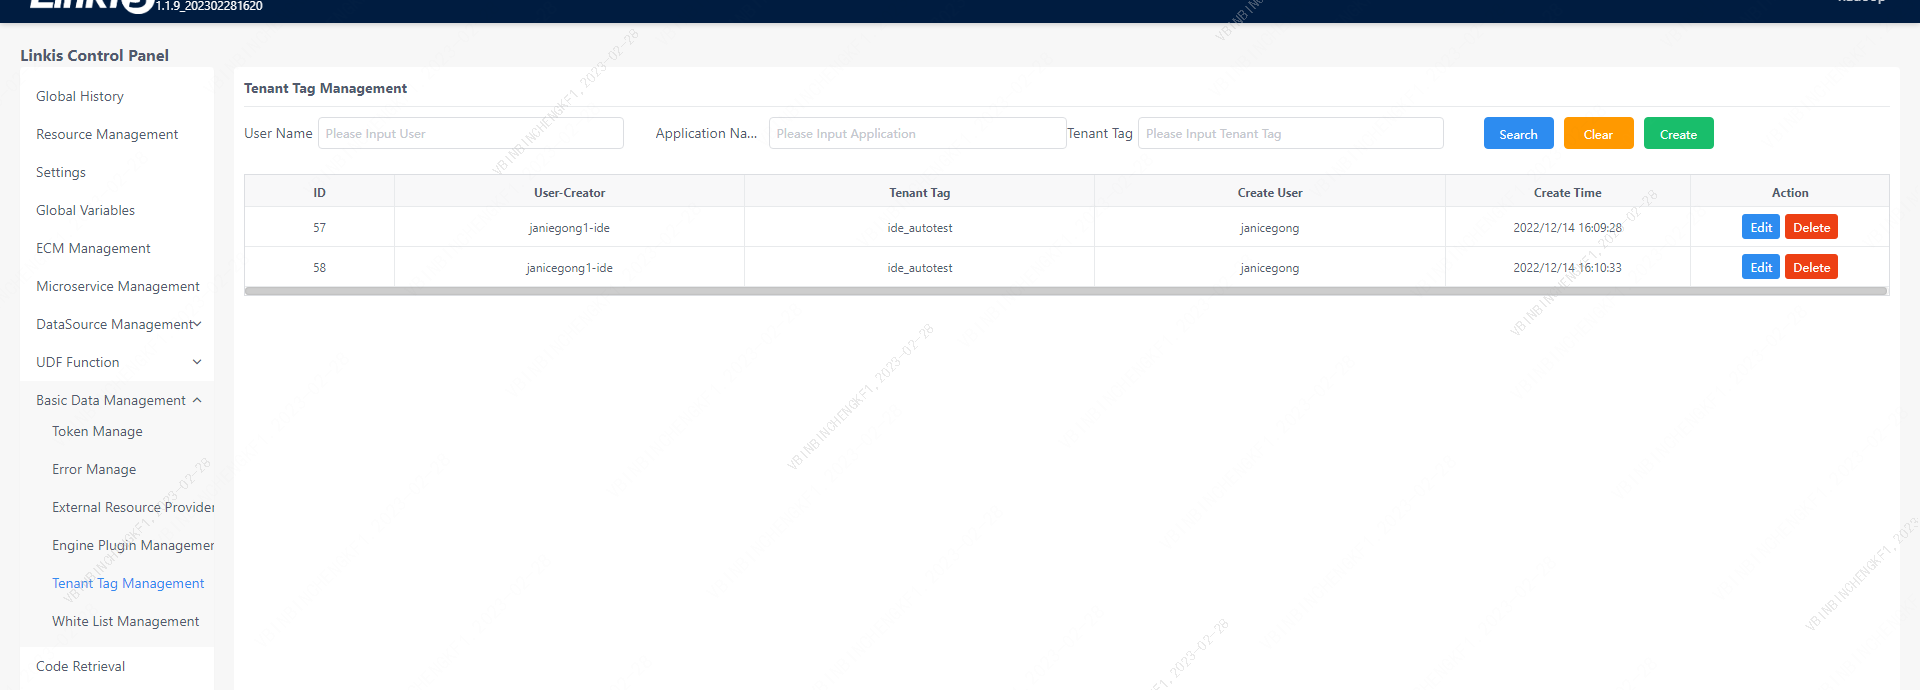Viewport: 1920px width, 690px height.
Task: Click the Tenant Tag search field
Action: (1290, 134)
